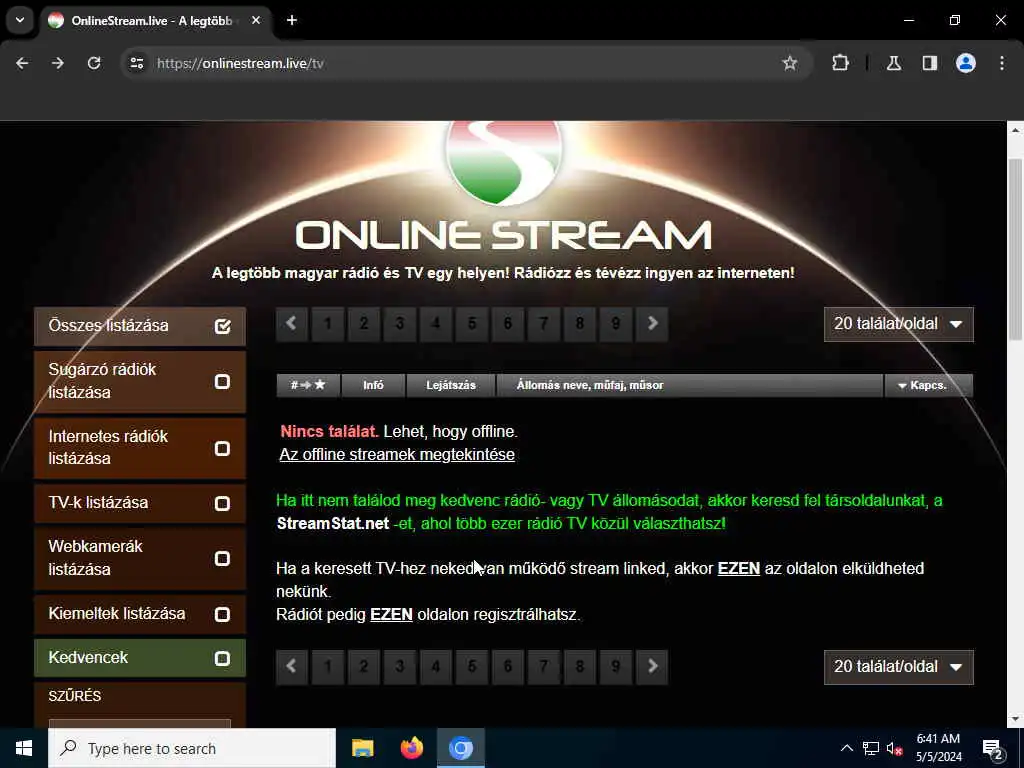Click the Infó column header

click(x=373, y=385)
